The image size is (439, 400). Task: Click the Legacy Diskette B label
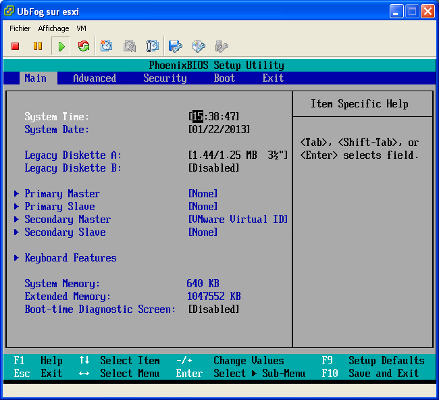pos(73,168)
